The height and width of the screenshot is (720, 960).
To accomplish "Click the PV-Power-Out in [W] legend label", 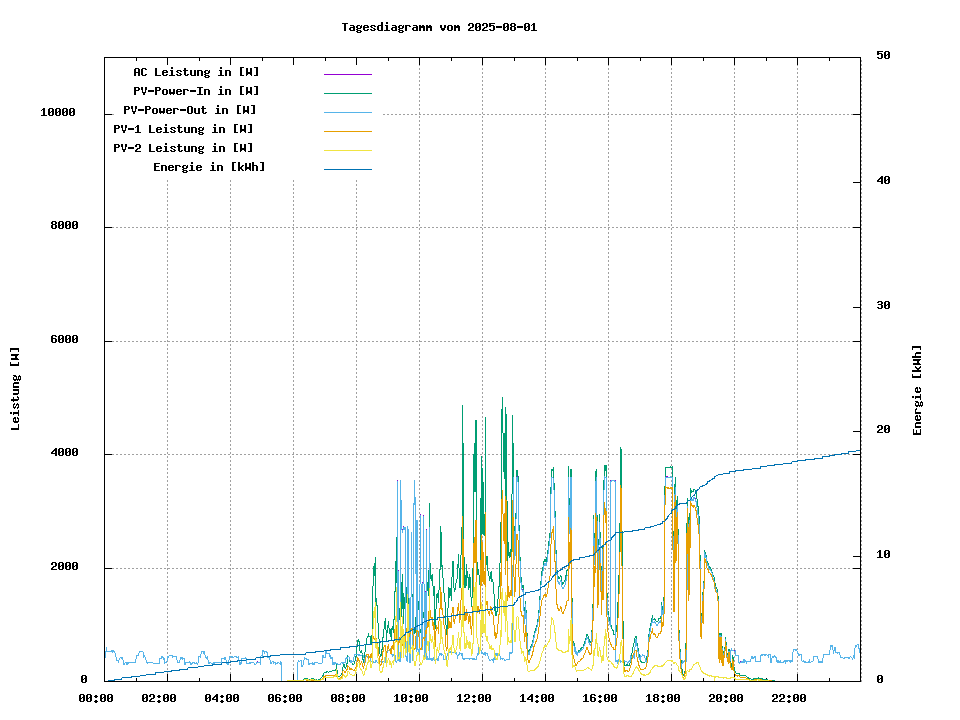I will [x=190, y=110].
